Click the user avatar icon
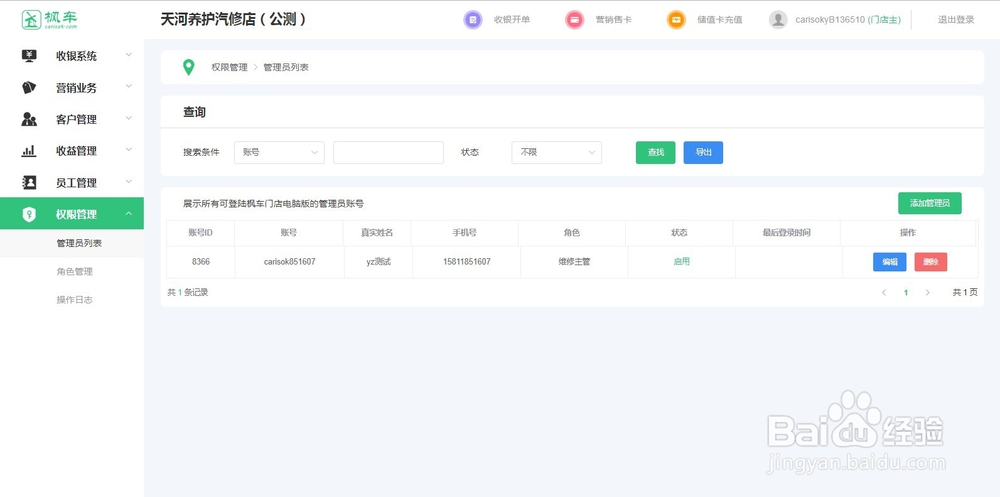 tap(778, 20)
